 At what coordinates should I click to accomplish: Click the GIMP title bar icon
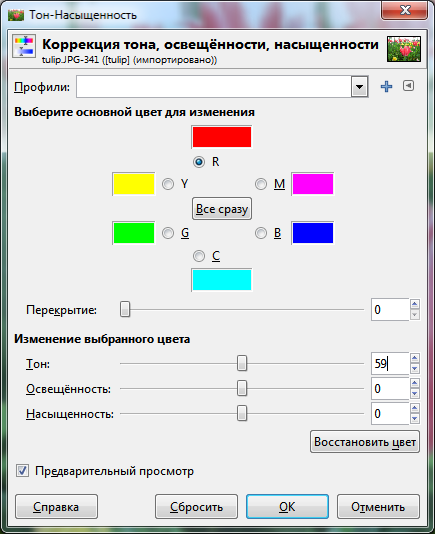(16, 15)
